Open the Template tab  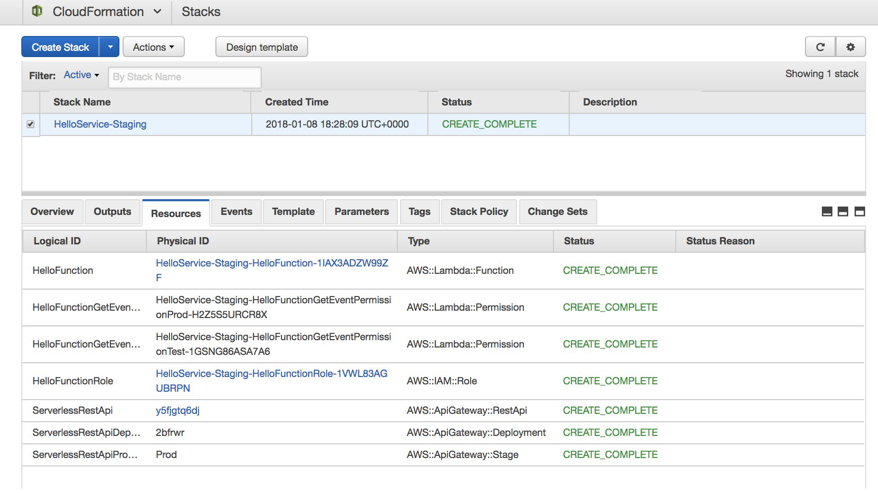click(293, 212)
